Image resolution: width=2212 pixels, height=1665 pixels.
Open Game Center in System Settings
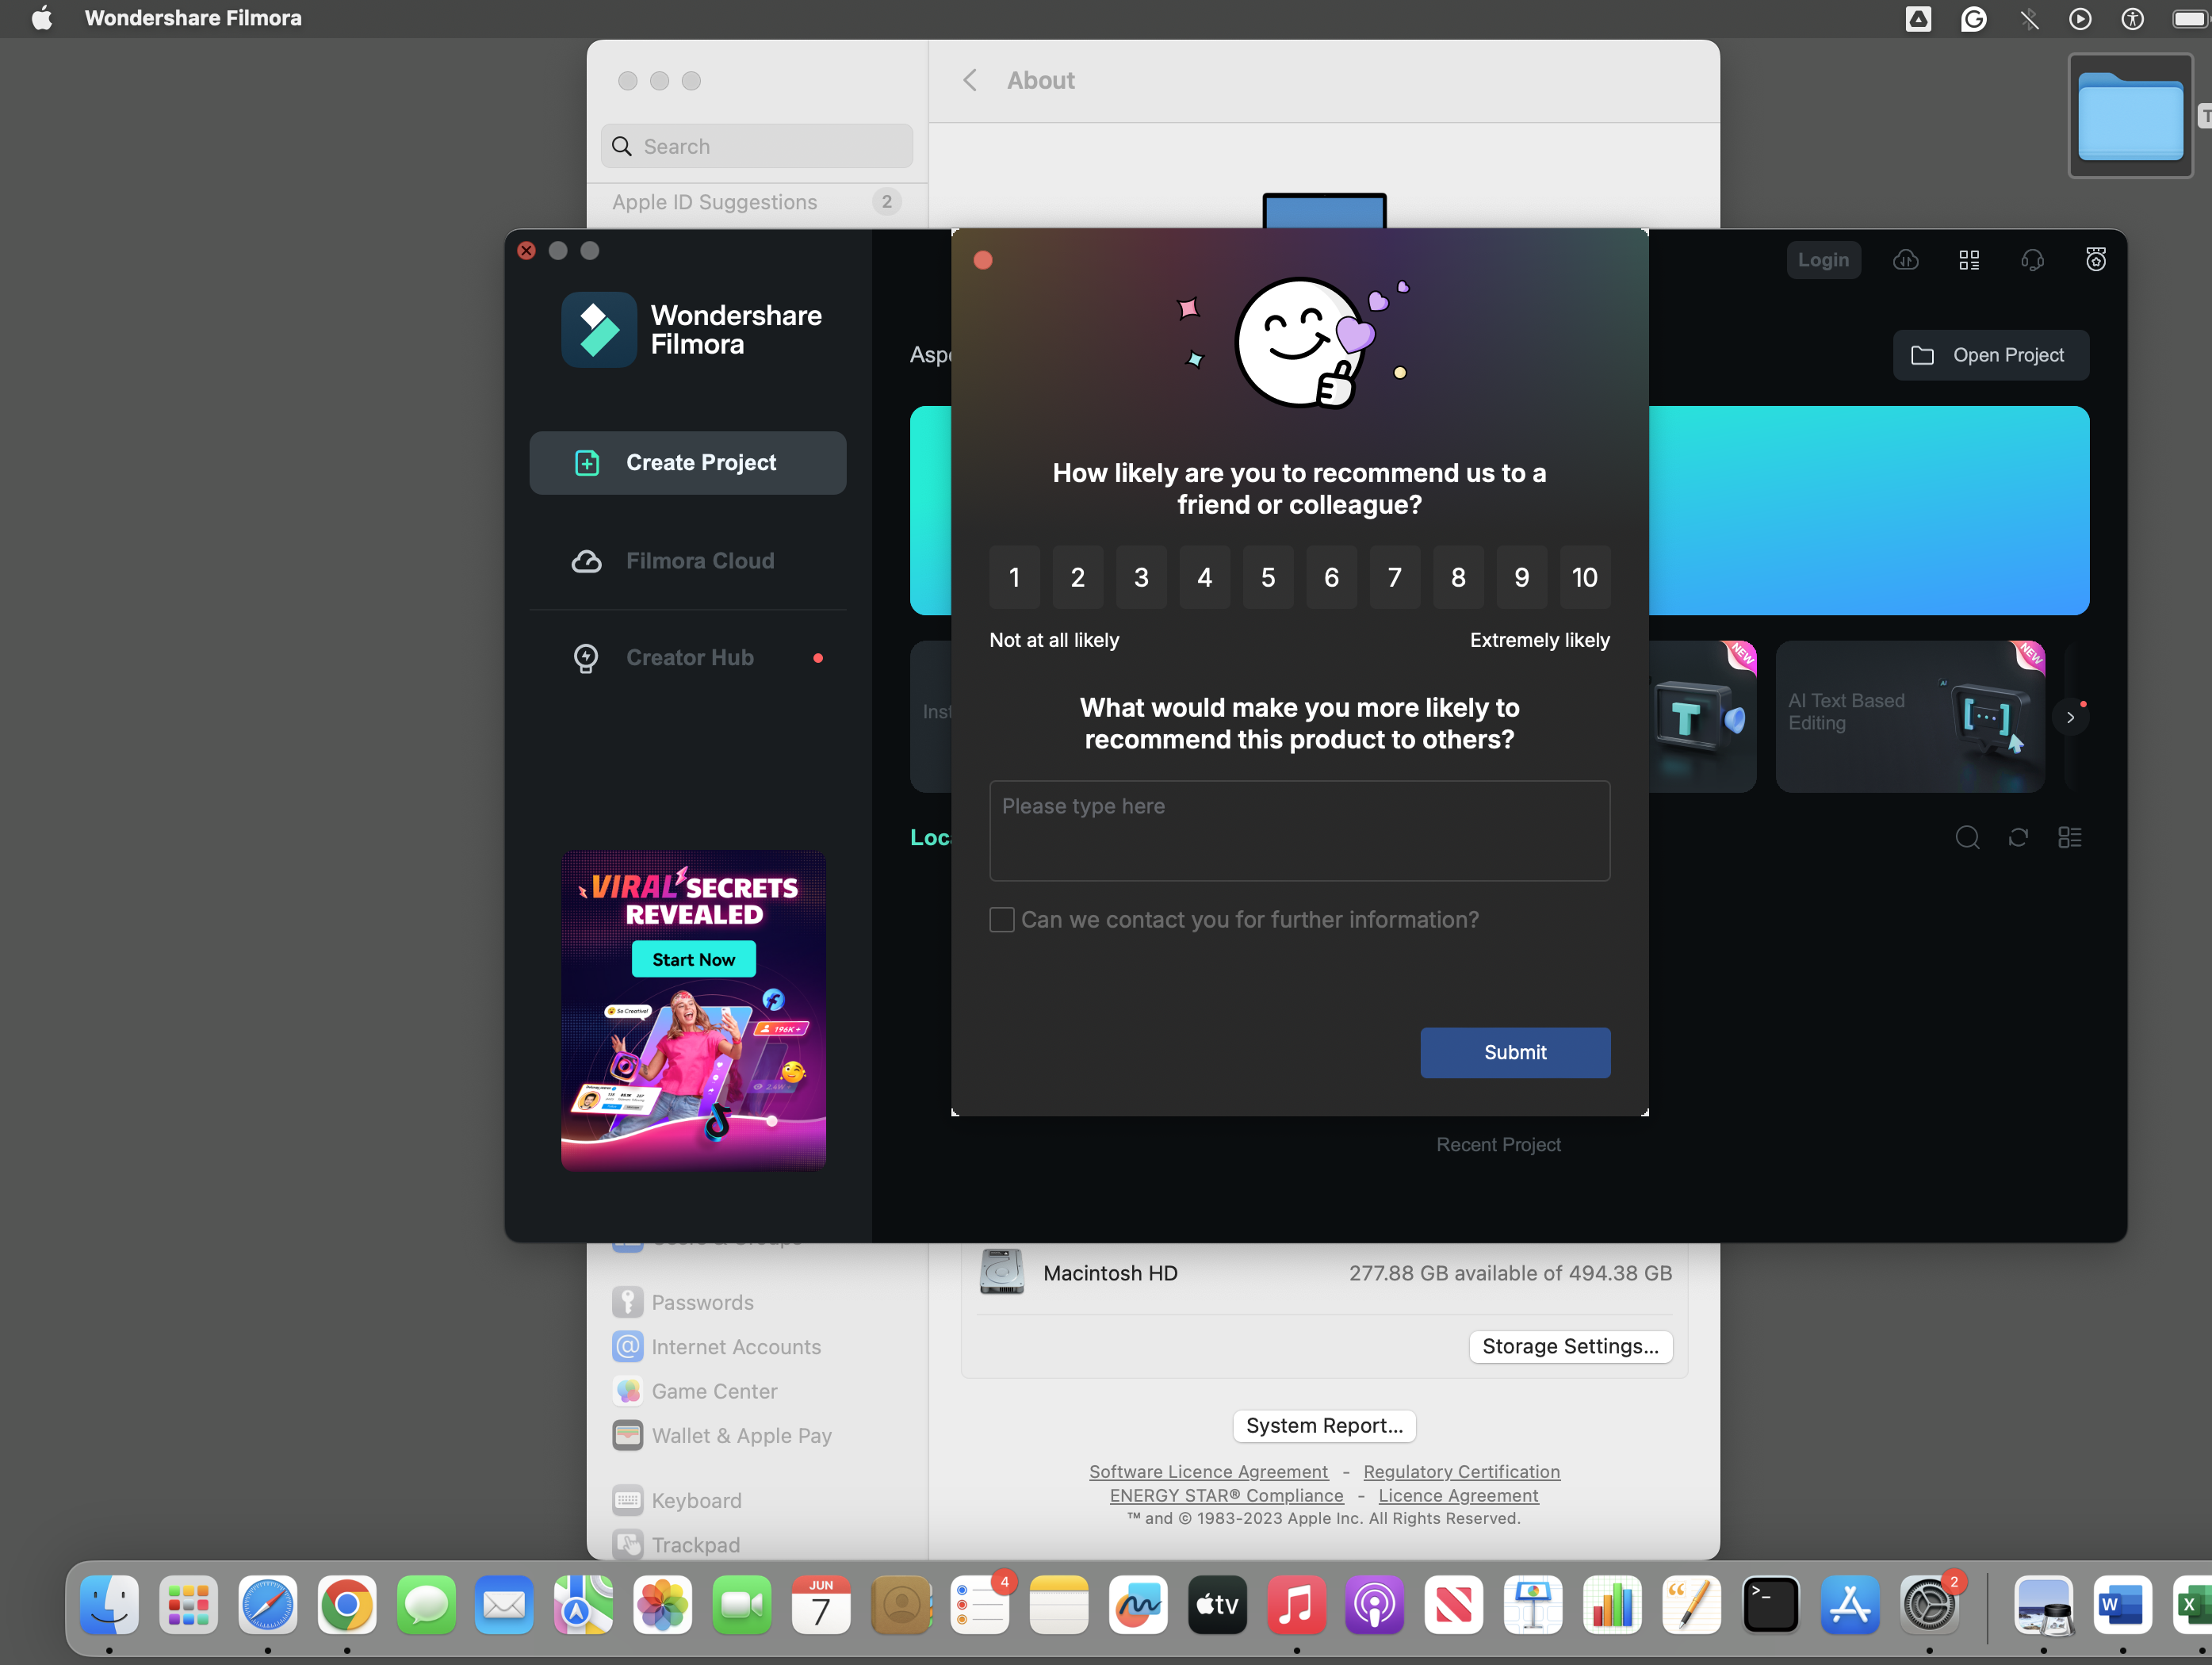click(x=696, y=1391)
